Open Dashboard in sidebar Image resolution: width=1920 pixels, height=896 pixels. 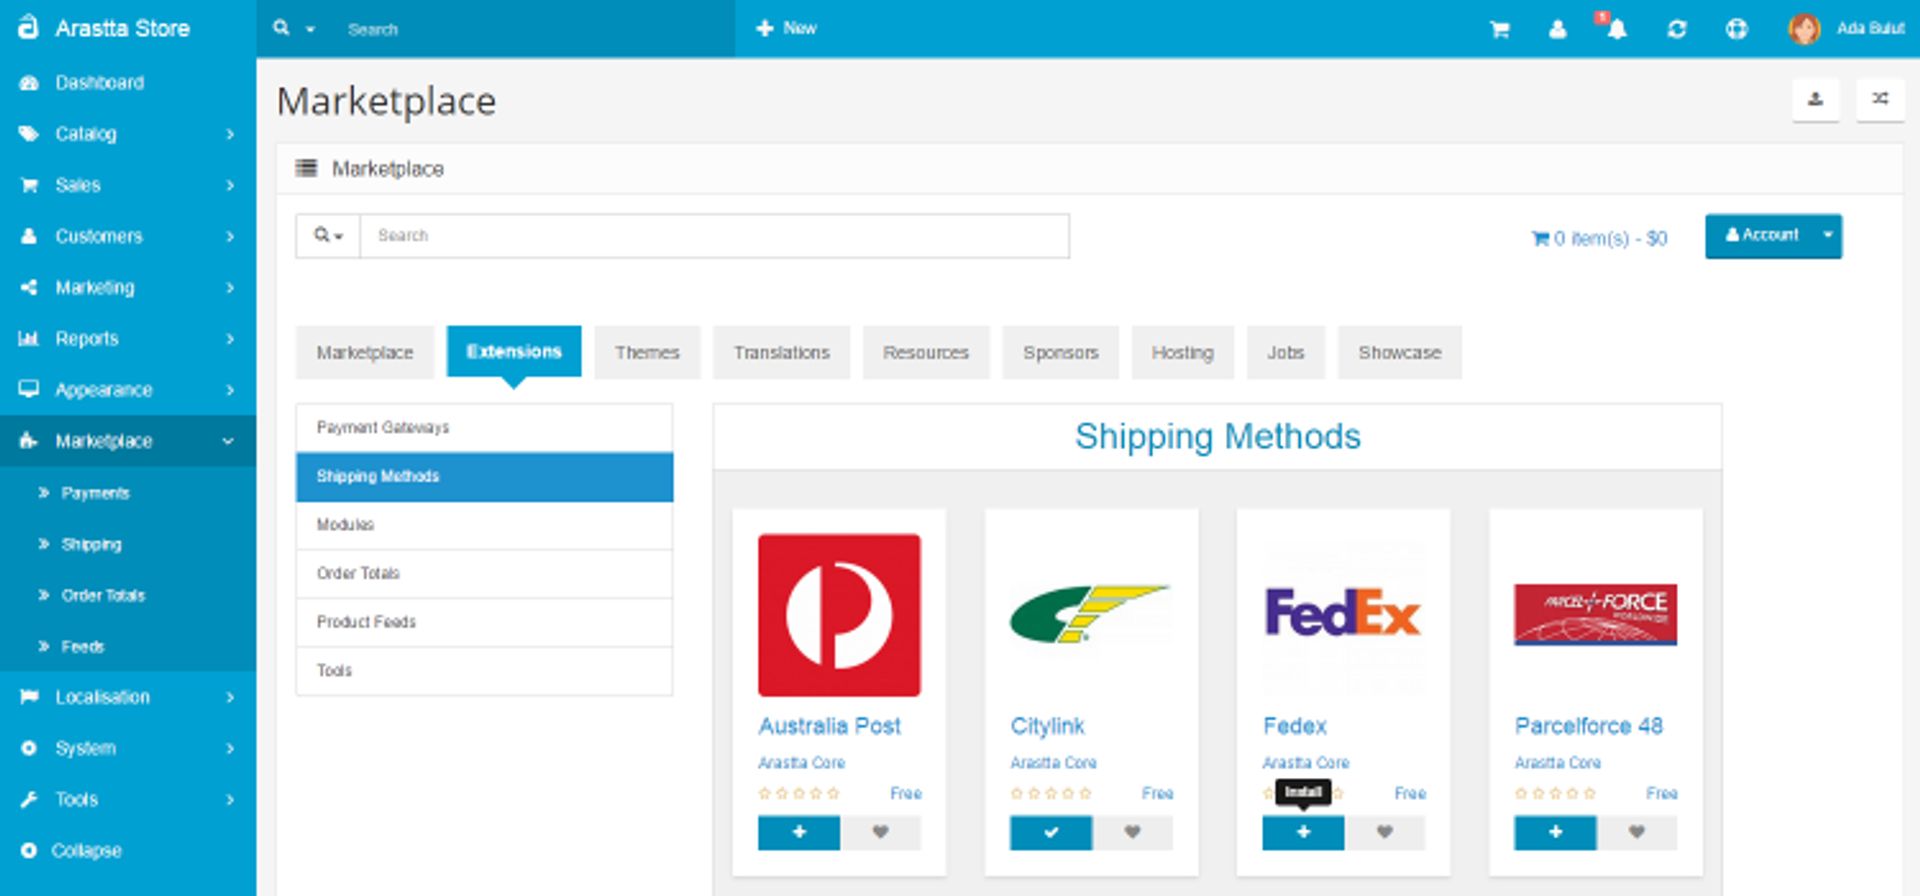pyautogui.click(x=128, y=83)
